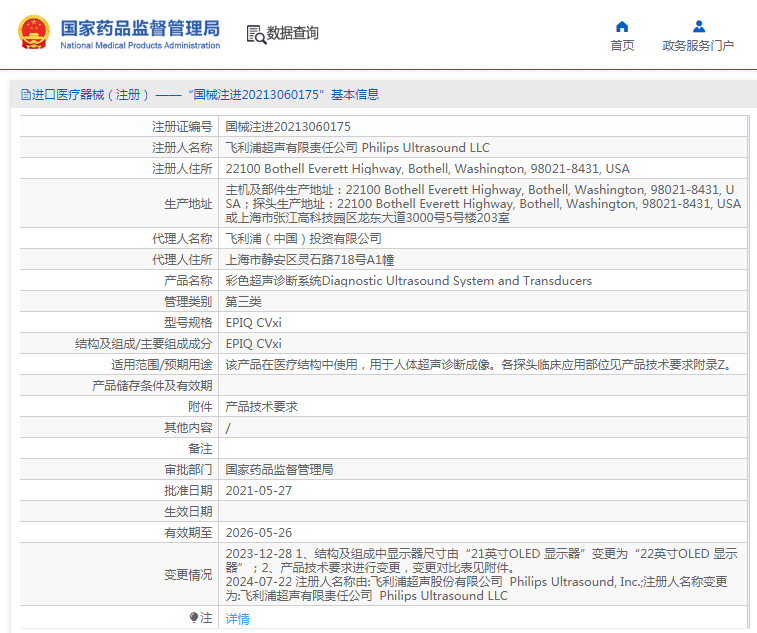This screenshot has height=633, width=757.
Task: Click the 产品名称 label
Action: (x=188, y=281)
